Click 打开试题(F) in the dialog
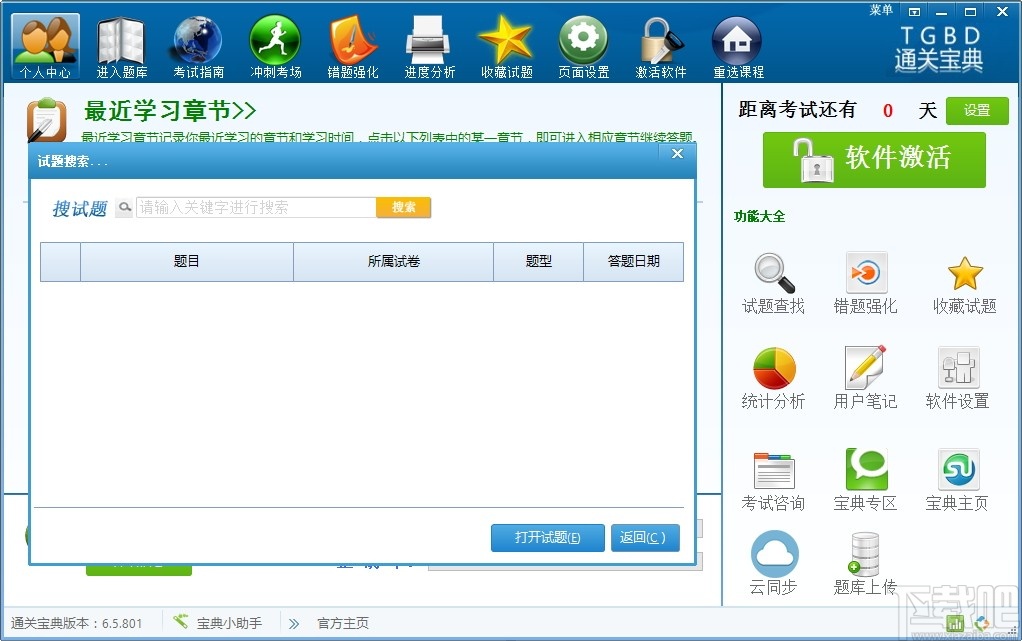This screenshot has width=1022, height=641. click(x=547, y=537)
